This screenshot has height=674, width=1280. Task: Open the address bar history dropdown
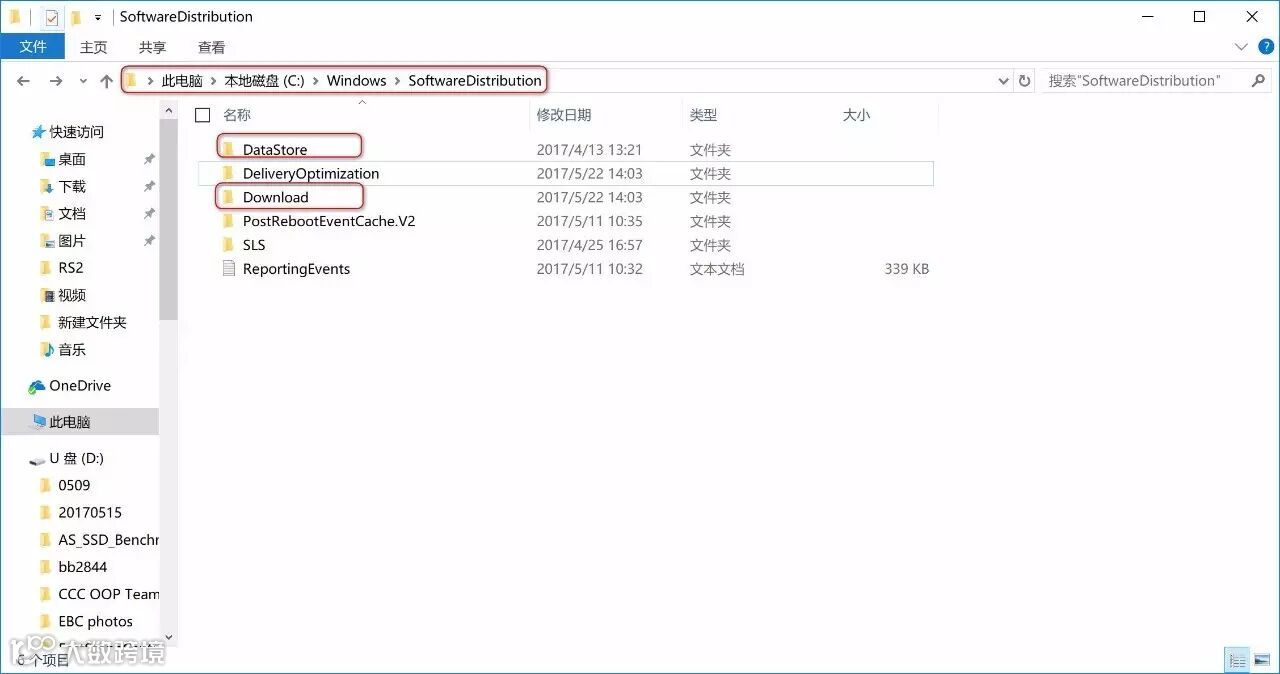point(1004,81)
